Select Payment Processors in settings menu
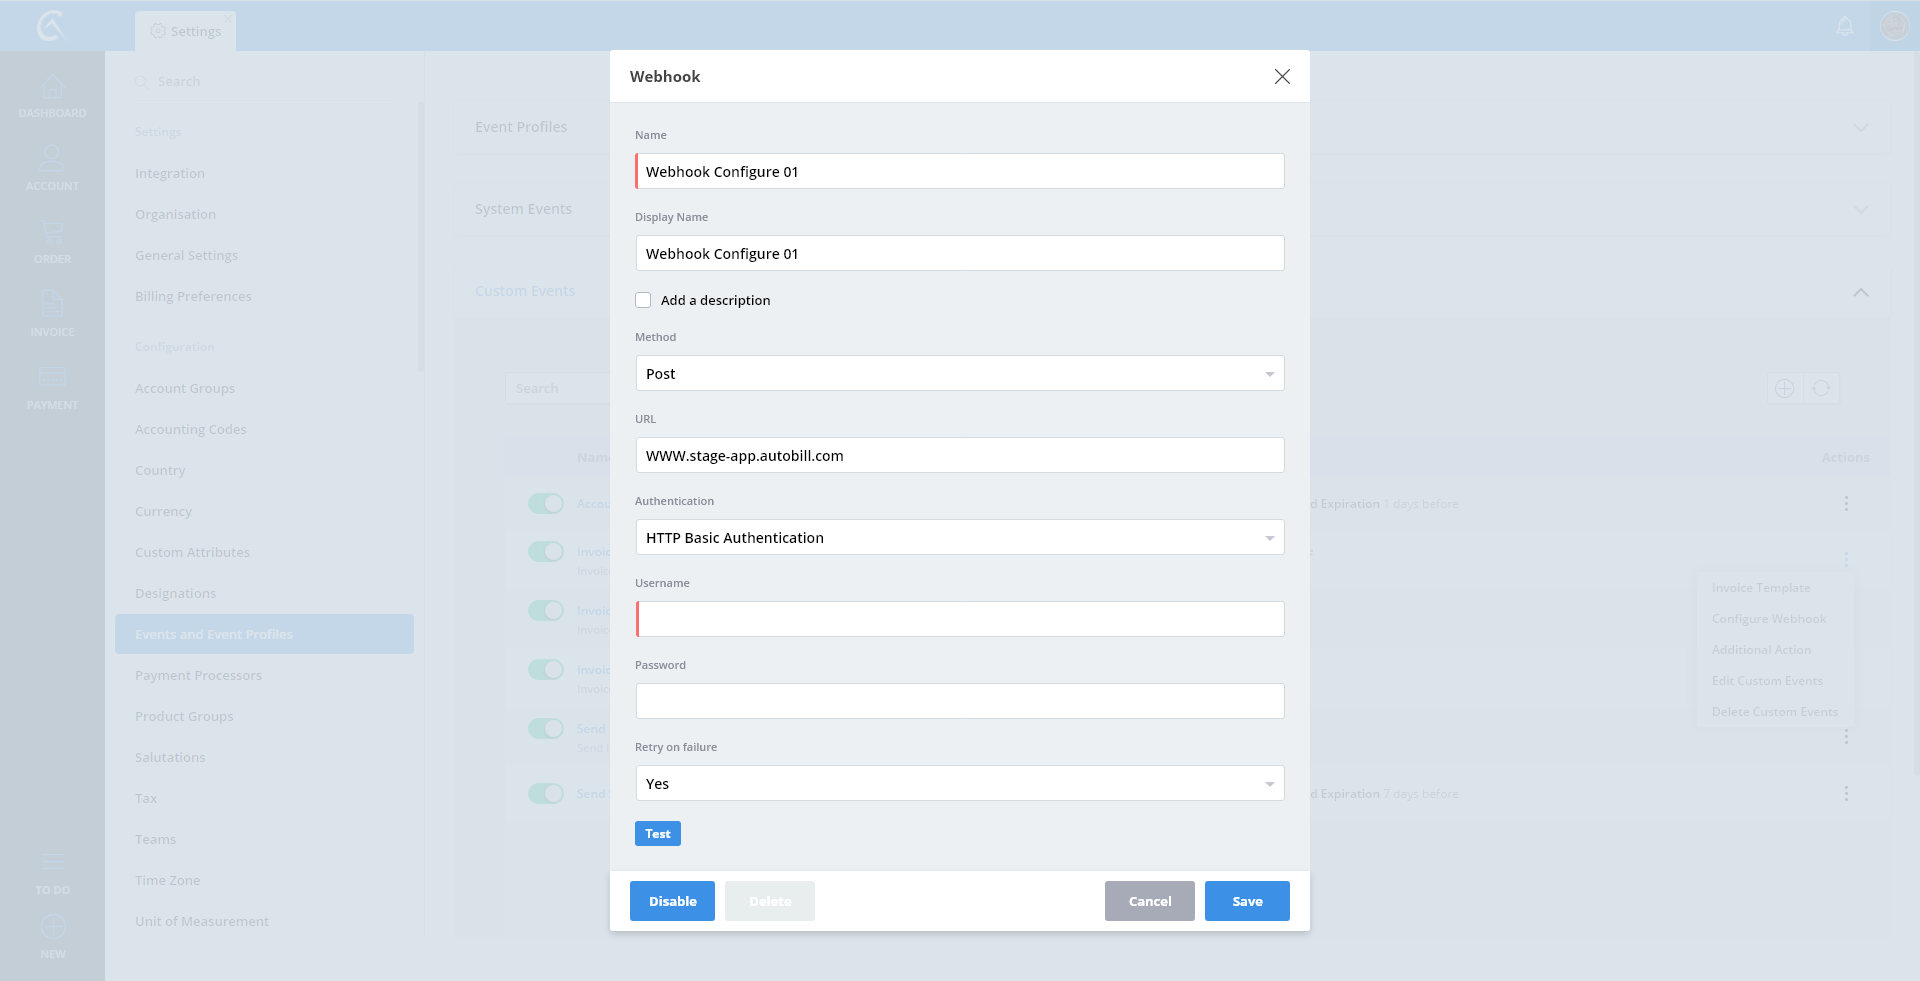1920x981 pixels. pos(198,676)
